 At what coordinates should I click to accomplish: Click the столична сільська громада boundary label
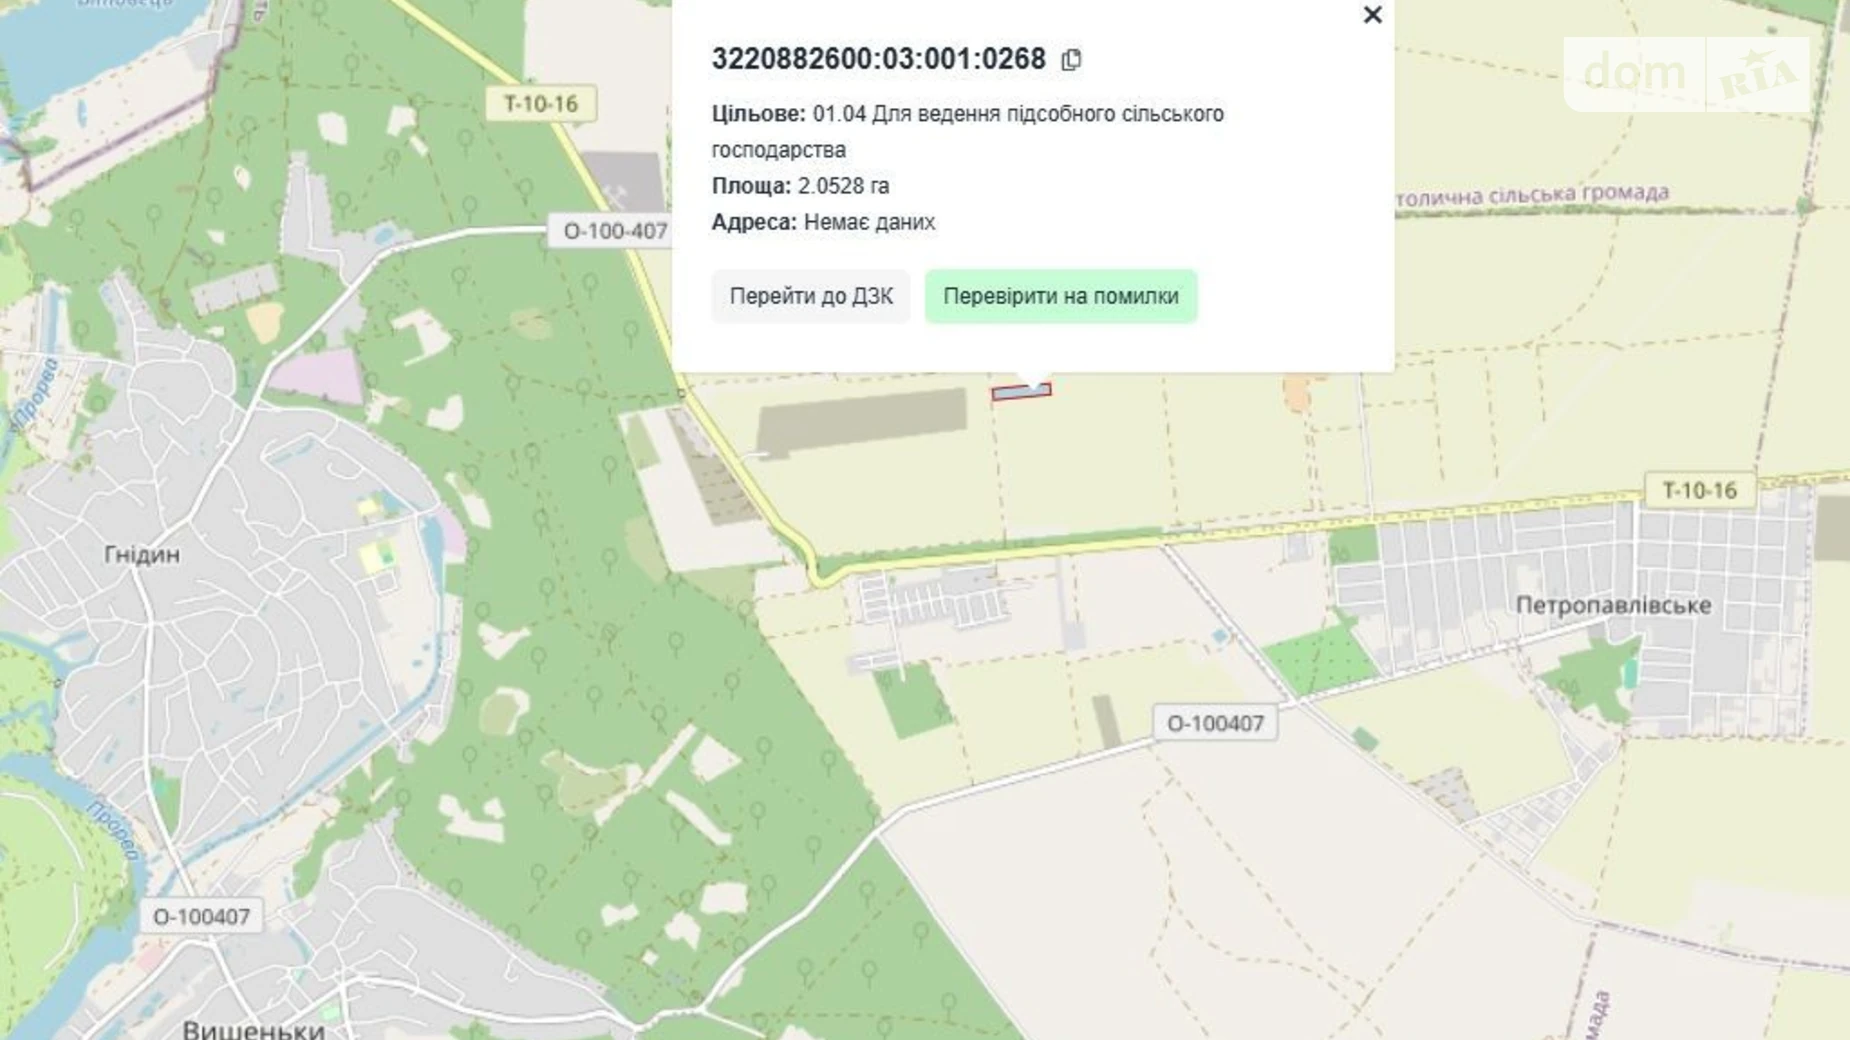point(1534,196)
